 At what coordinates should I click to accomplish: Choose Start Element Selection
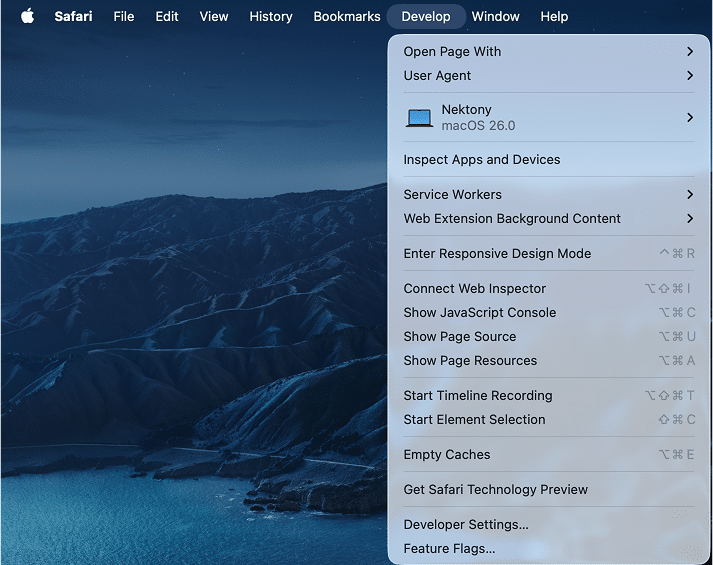[474, 419]
